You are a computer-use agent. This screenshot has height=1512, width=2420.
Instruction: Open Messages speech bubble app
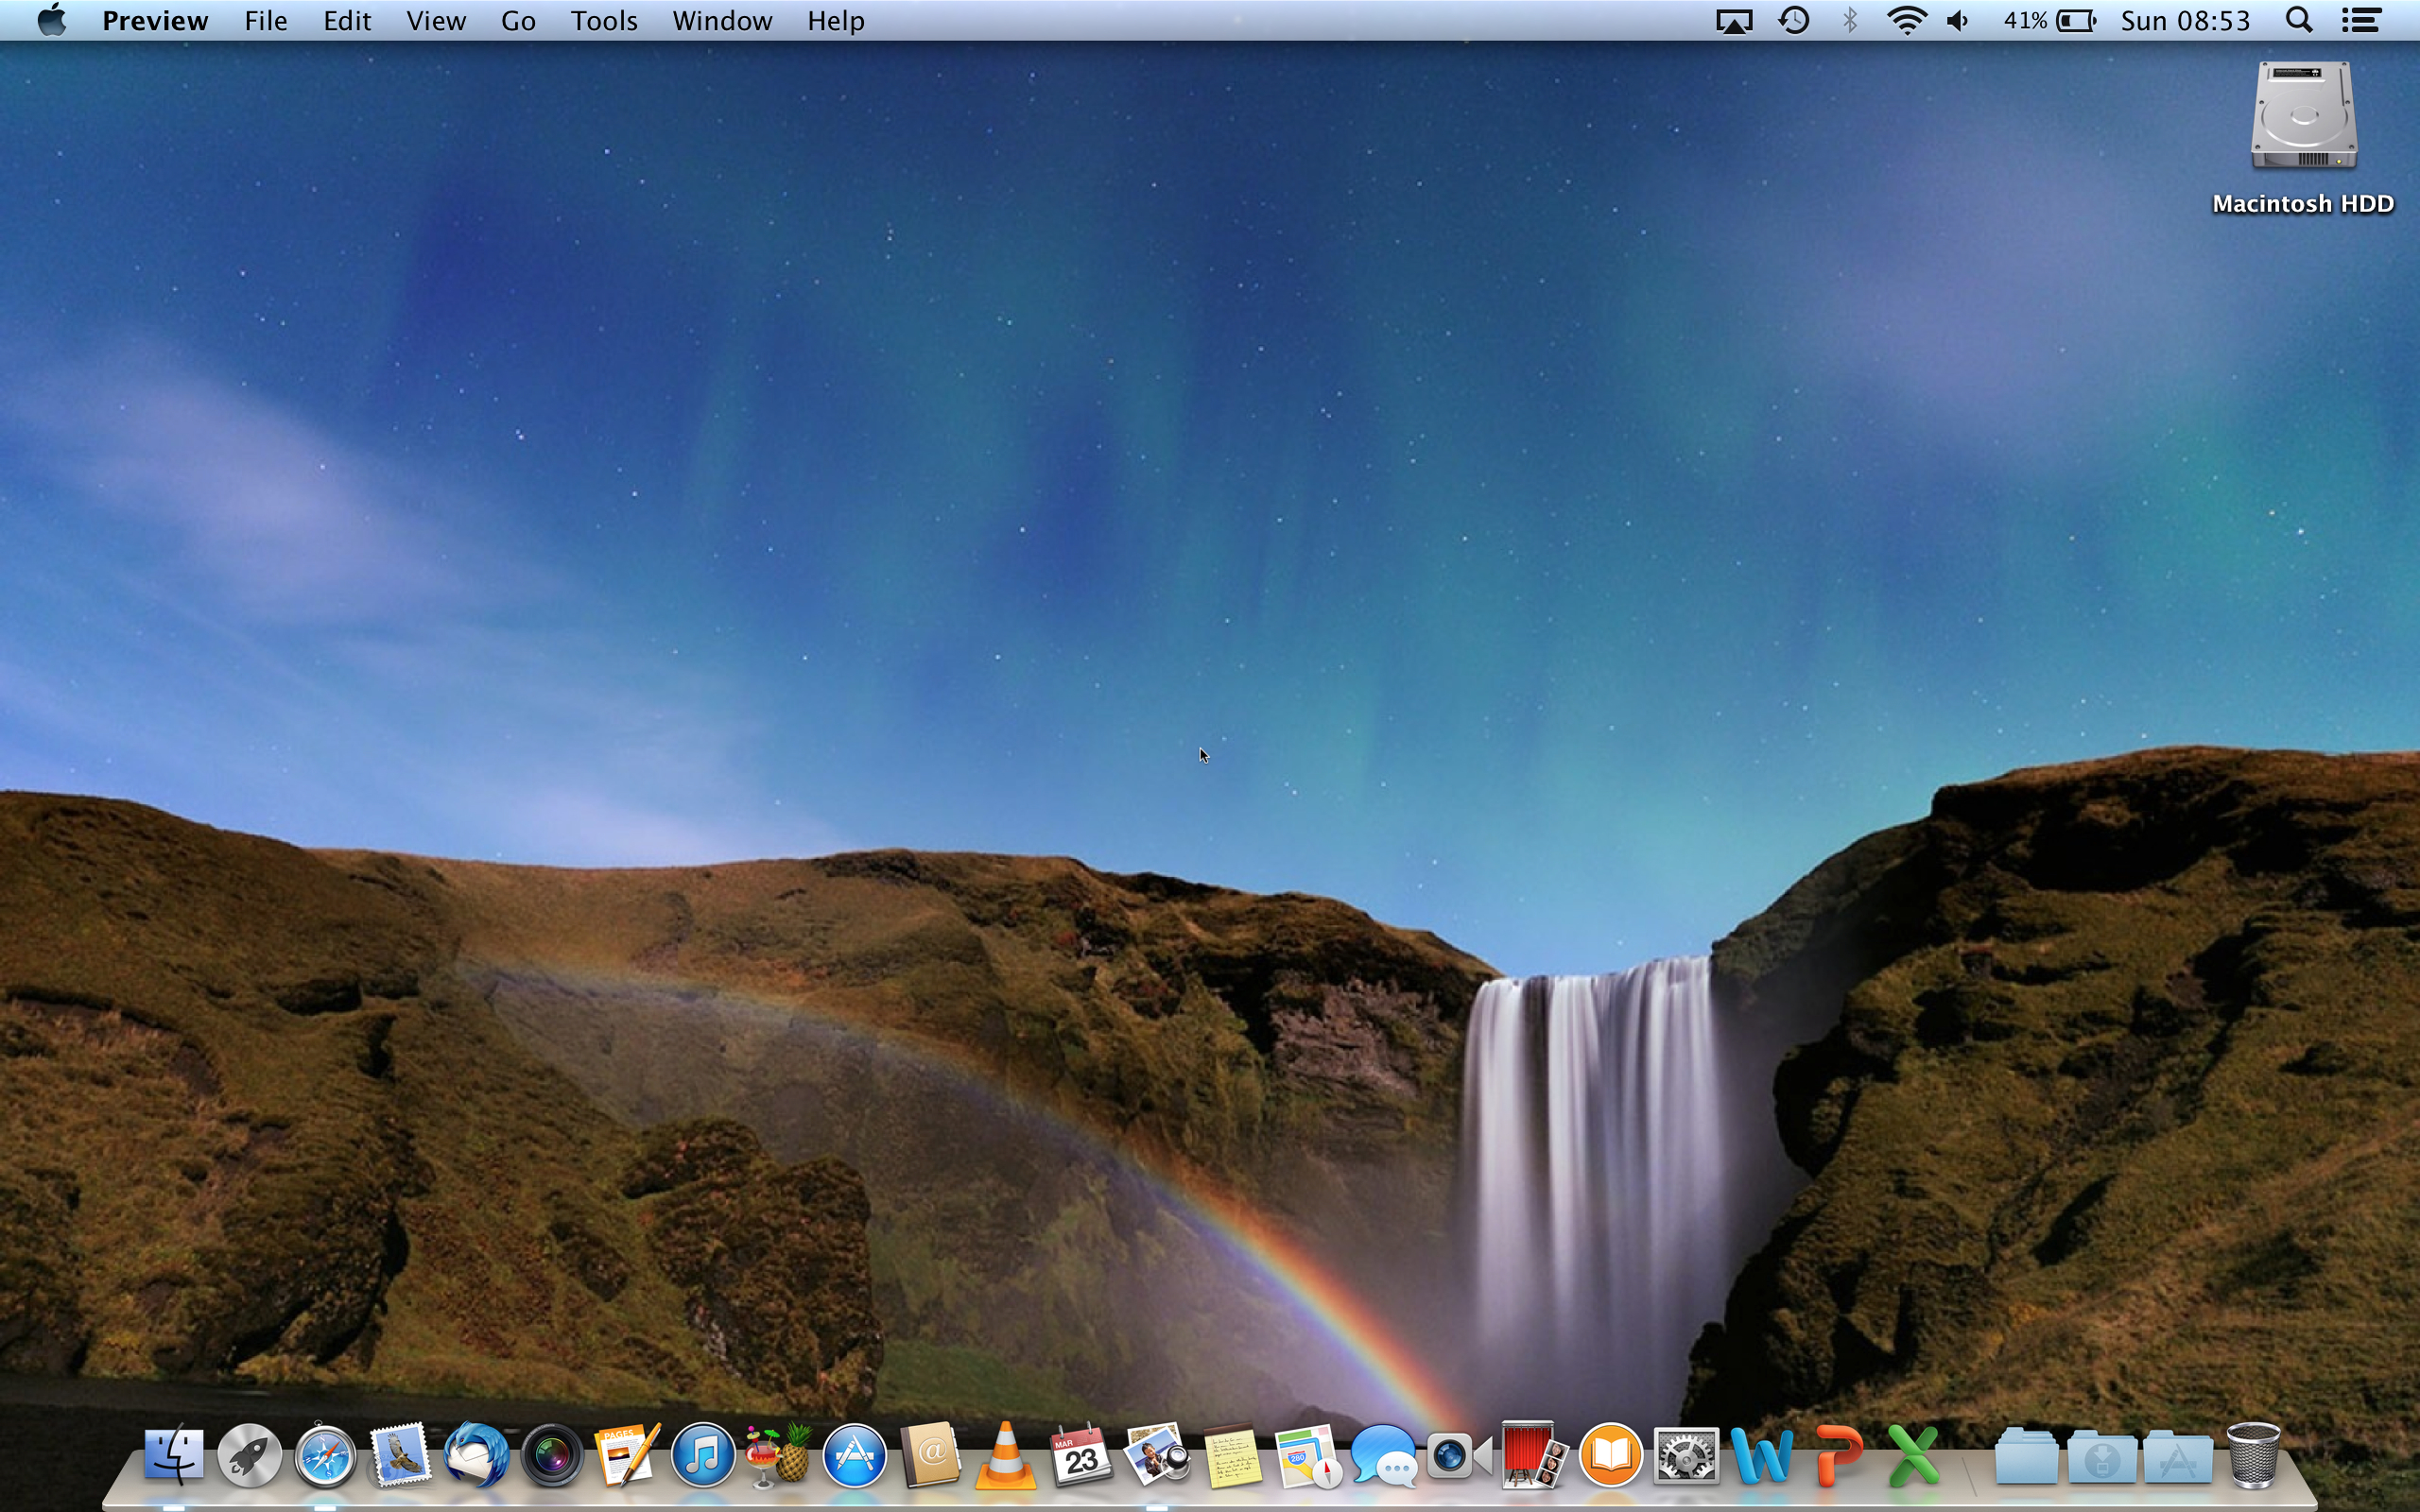click(x=1383, y=1455)
